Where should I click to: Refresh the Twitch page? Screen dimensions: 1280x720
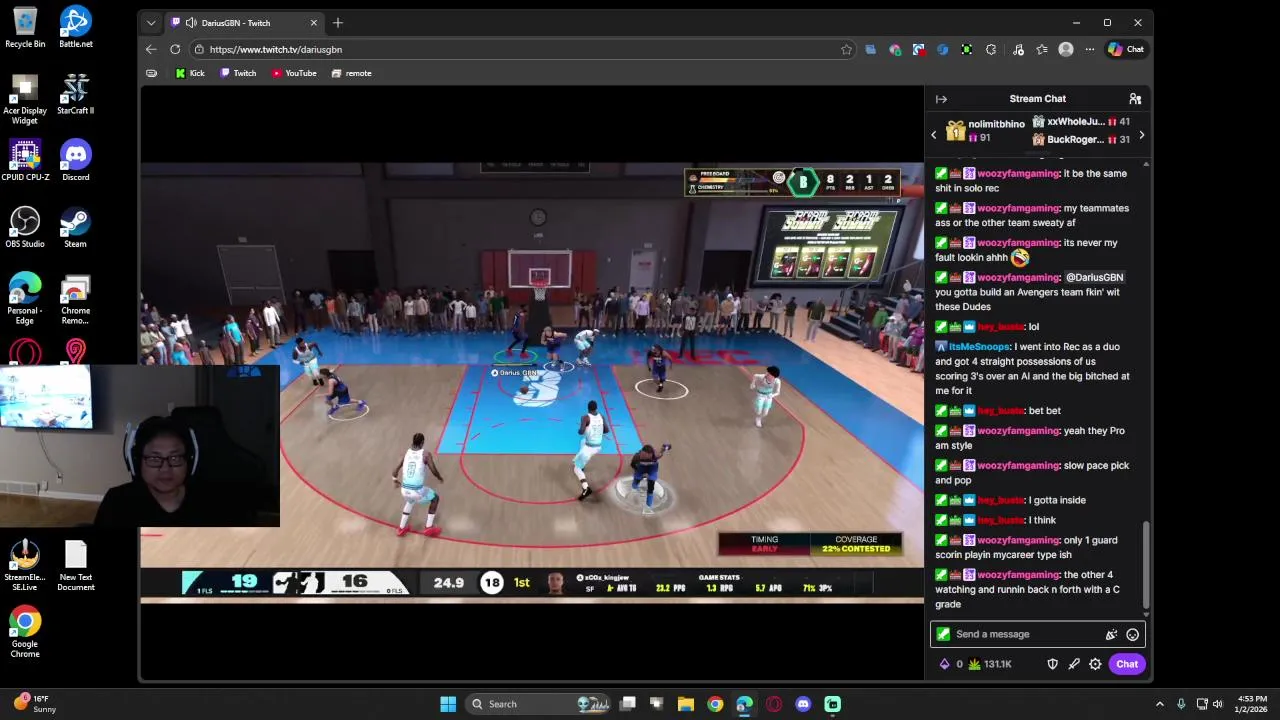pyautogui.click(x=175, y=49)
